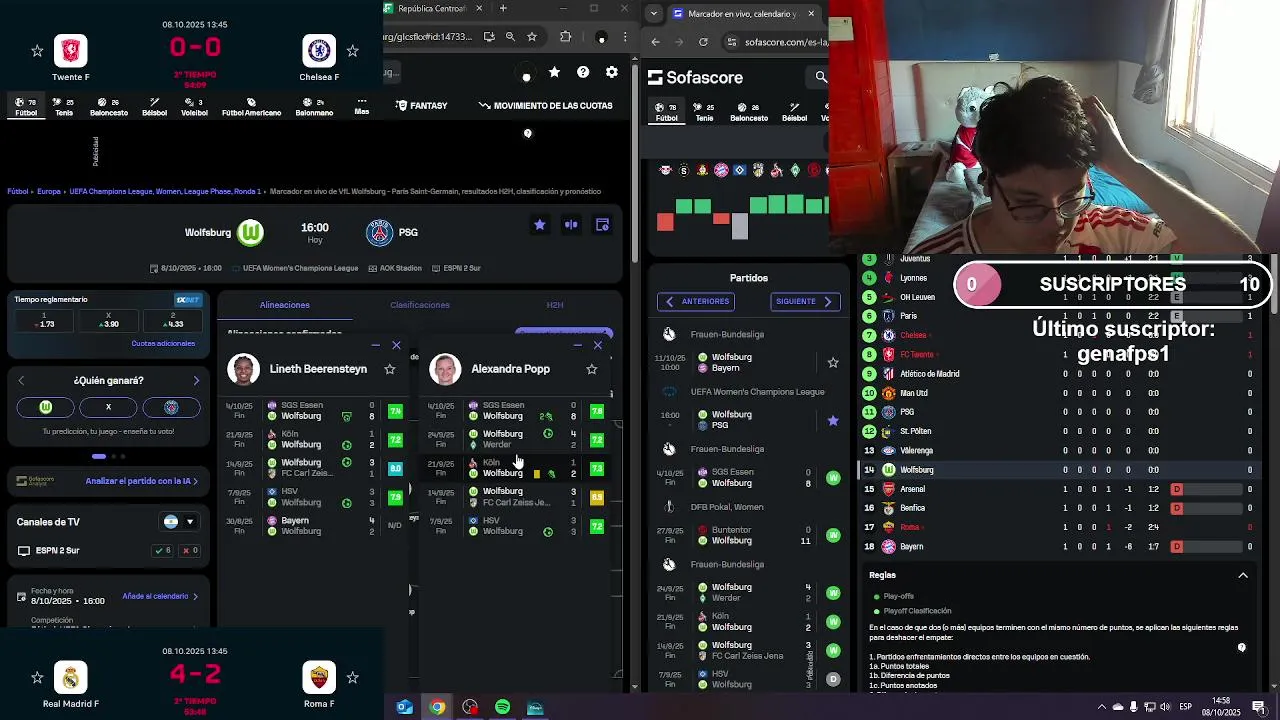Screen dimensions: 1280x720
Task: Click Añade al calendario link
Action: (x=160, y=596)
